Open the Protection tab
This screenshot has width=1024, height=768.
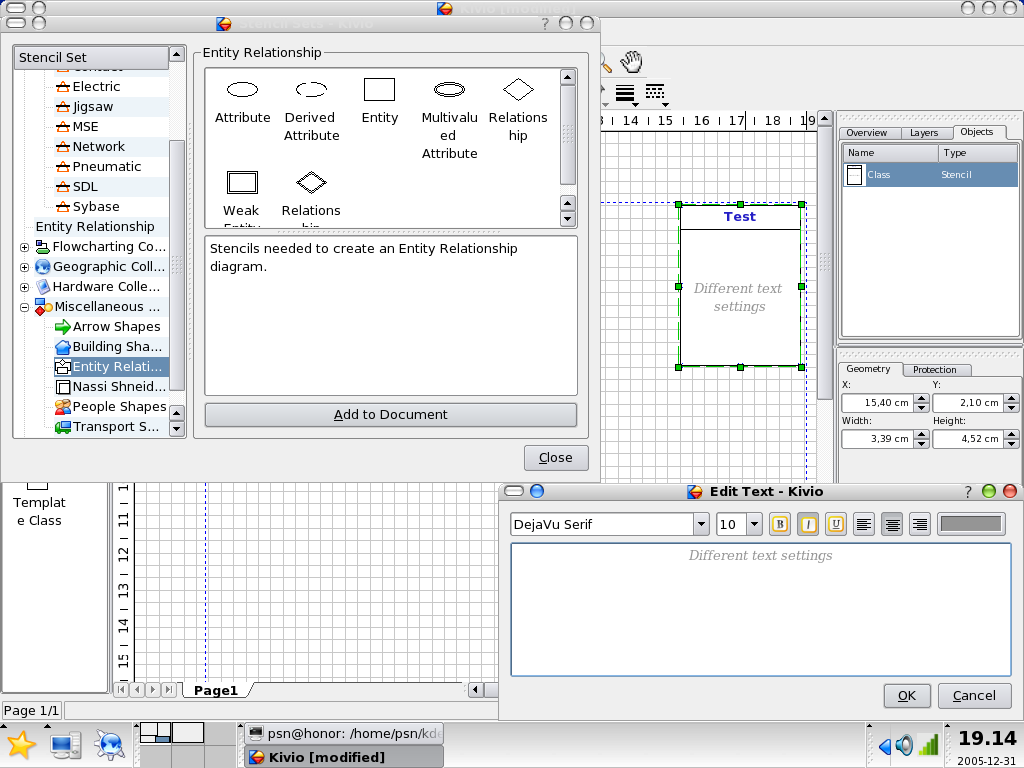(935, 370)
